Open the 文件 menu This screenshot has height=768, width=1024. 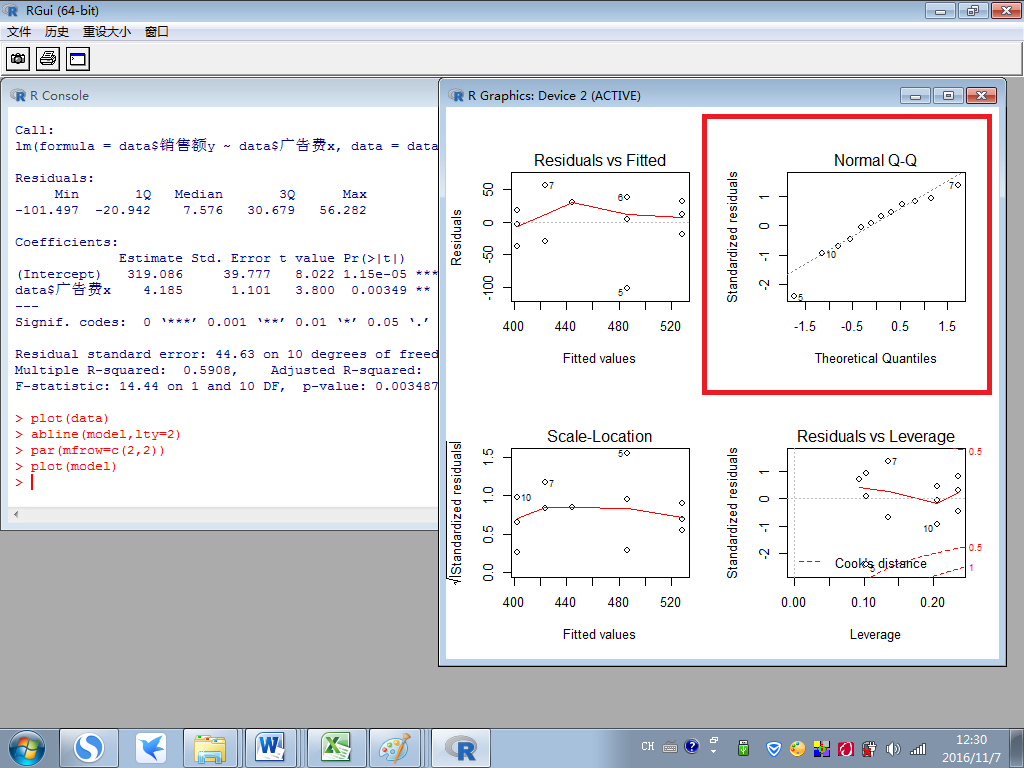coord(19,31)
